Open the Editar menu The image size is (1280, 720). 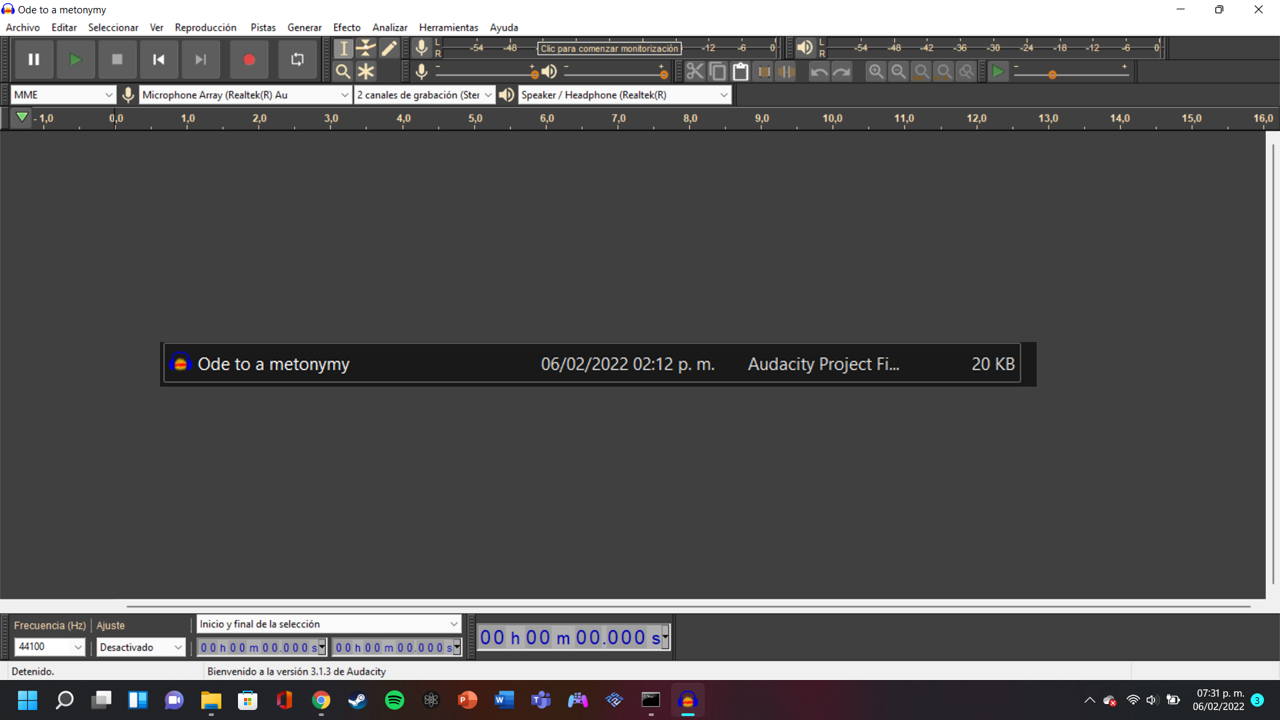tap(64, 27)
